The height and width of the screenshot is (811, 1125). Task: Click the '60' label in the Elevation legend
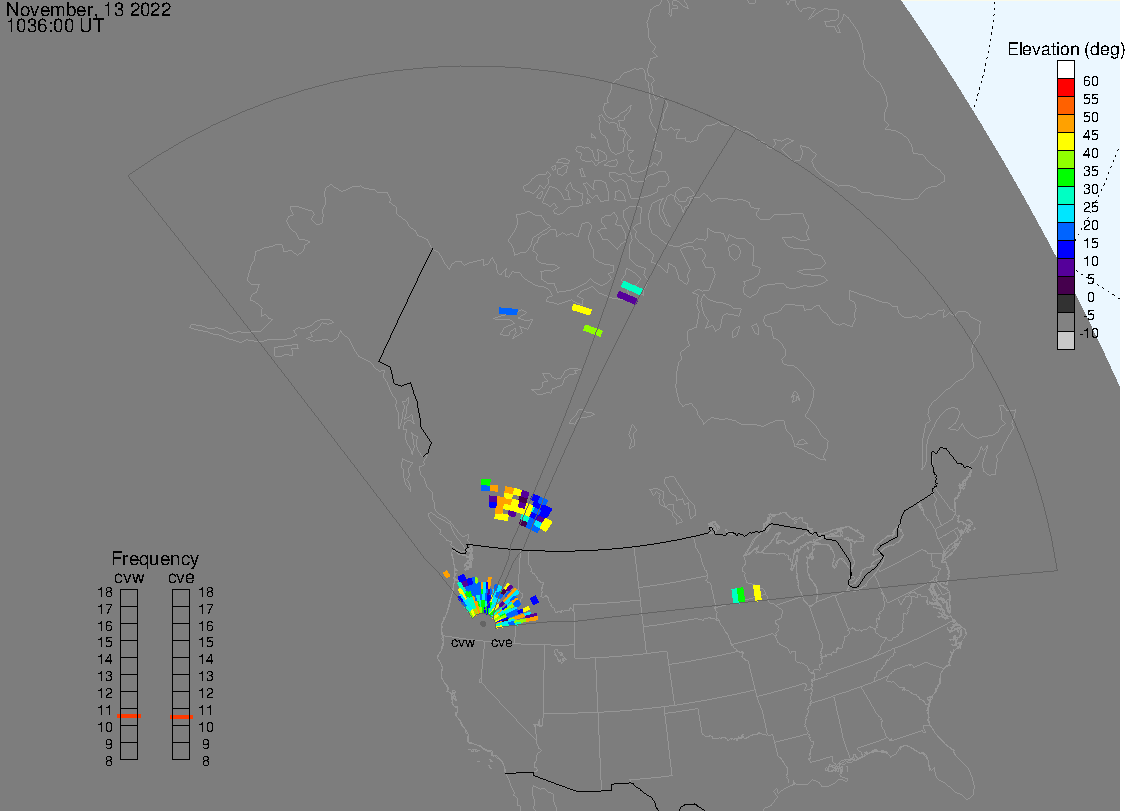(x=1091, y=81)
